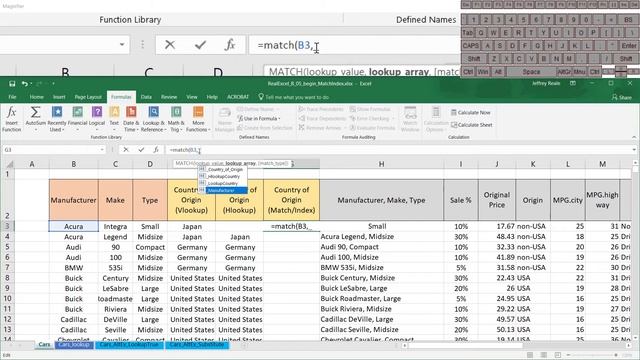Viewport: 640px width, 360px height.
Task: Select column B header
Action: pyautogui.click(x=73, y=164)
